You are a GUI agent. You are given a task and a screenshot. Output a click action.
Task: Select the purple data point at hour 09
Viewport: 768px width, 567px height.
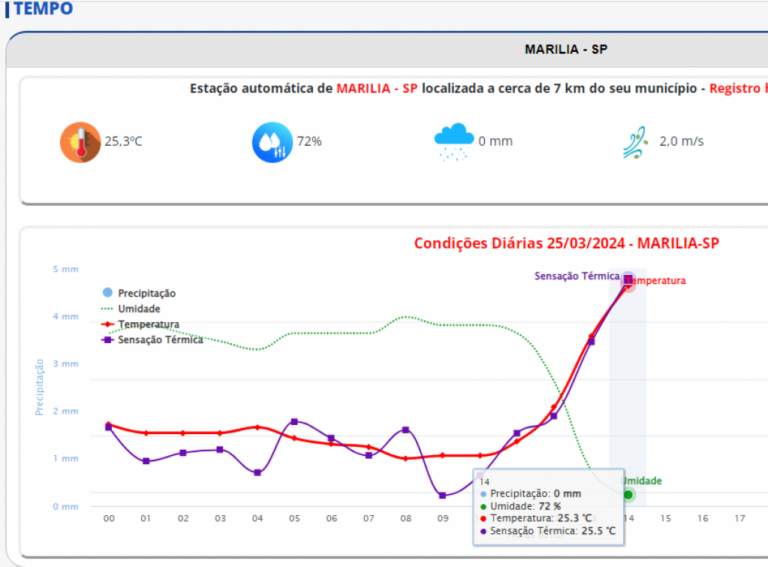(x=442, y=496)
